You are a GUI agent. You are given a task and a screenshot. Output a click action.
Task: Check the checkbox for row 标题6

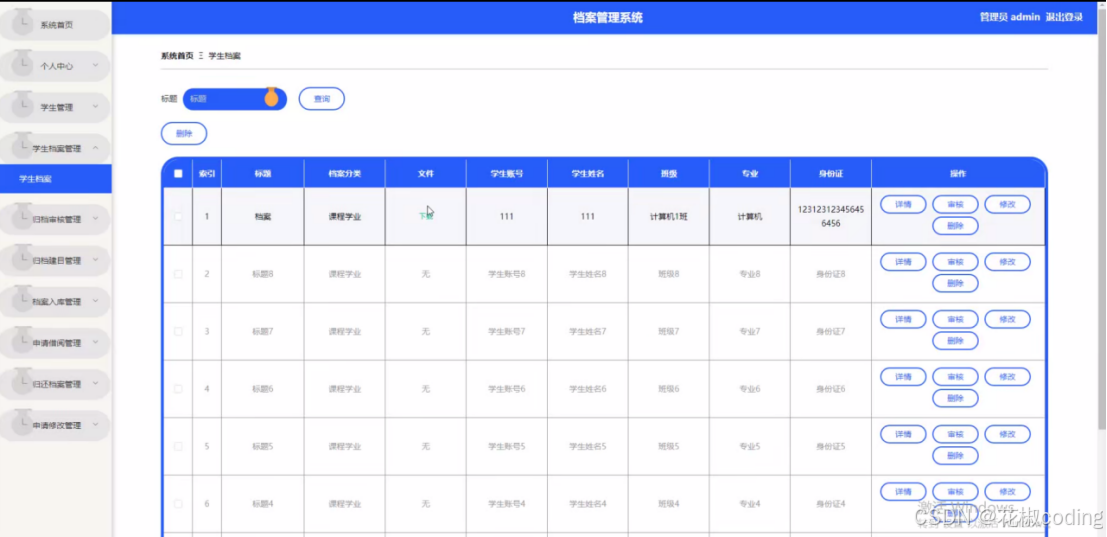click(x=178, y=389)
